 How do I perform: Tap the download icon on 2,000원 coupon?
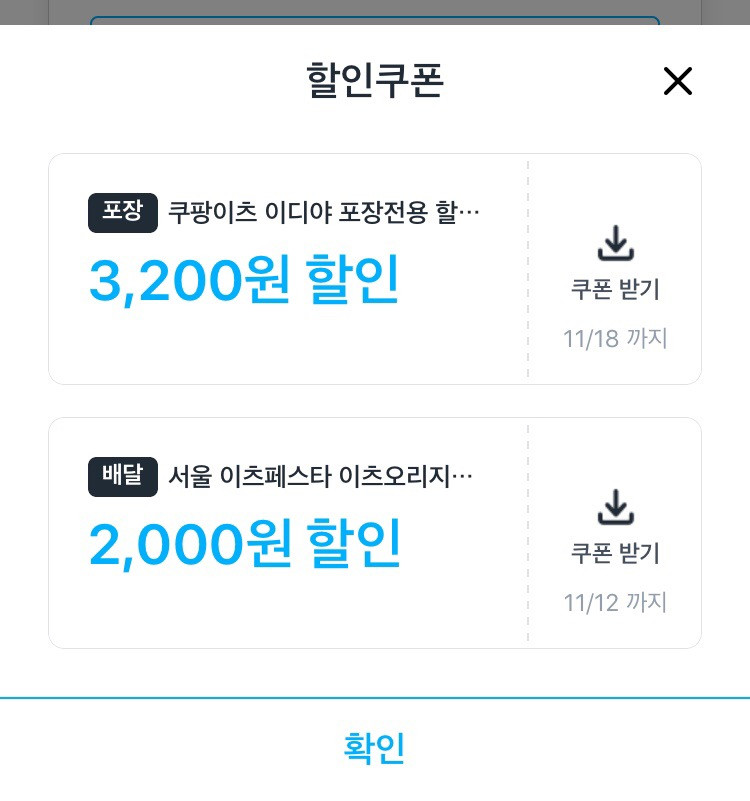[x=616, y=507]
